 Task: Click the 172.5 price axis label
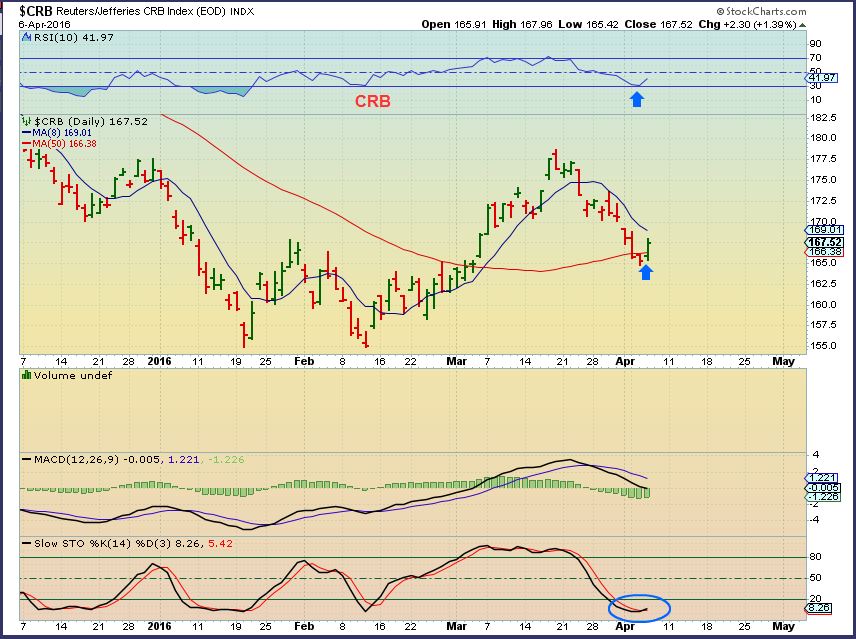(x=823, y=201)
